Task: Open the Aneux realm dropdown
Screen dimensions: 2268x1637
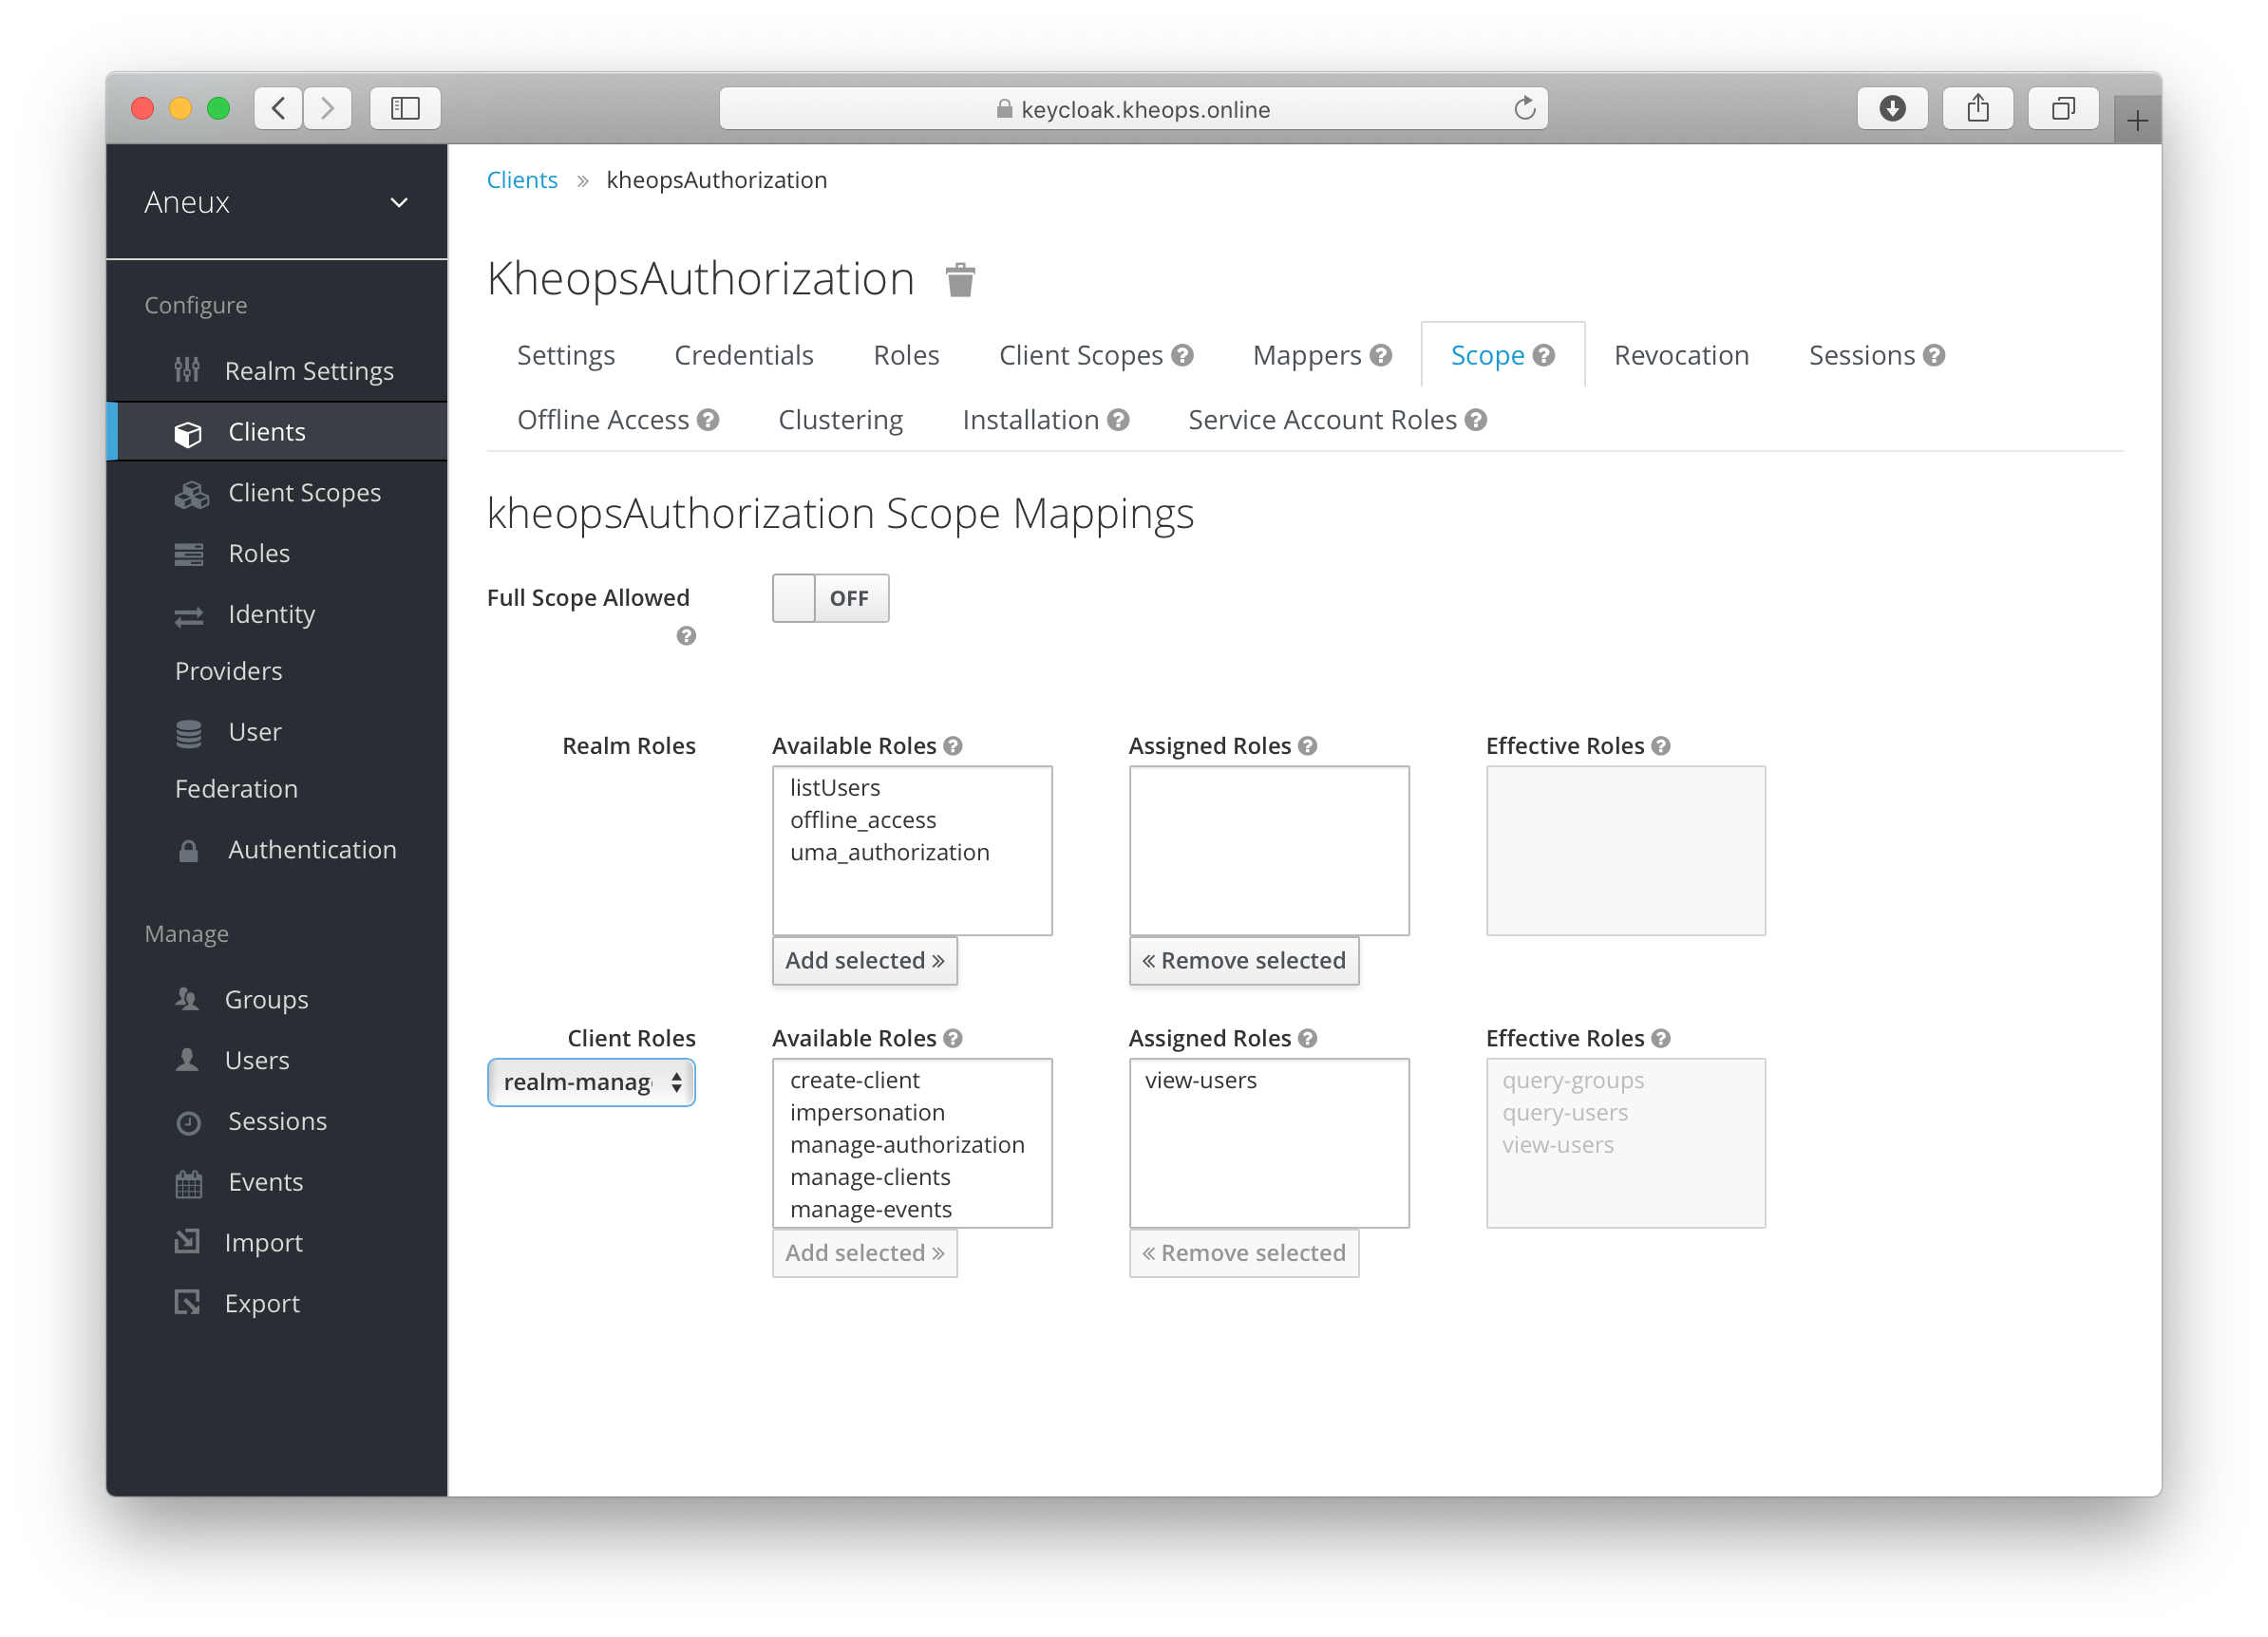Action: point(277,202)
